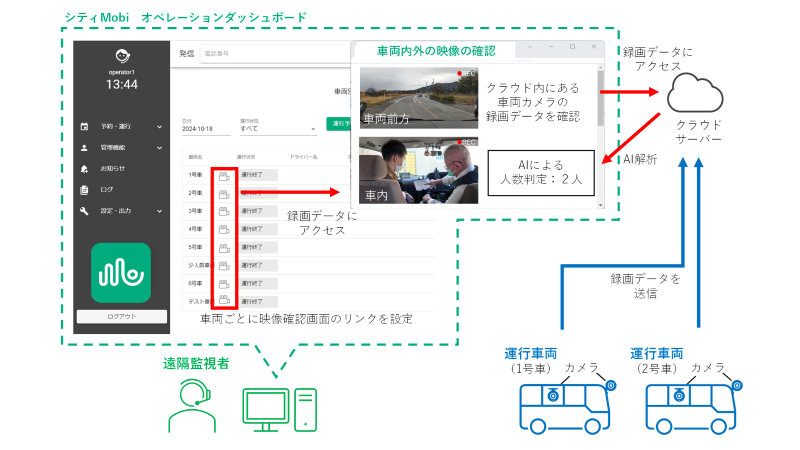Viewport: 800px width, 450px height.
Task: Expand the 予約・運行 sidebar menu chevron
Action: coord(160,127)
